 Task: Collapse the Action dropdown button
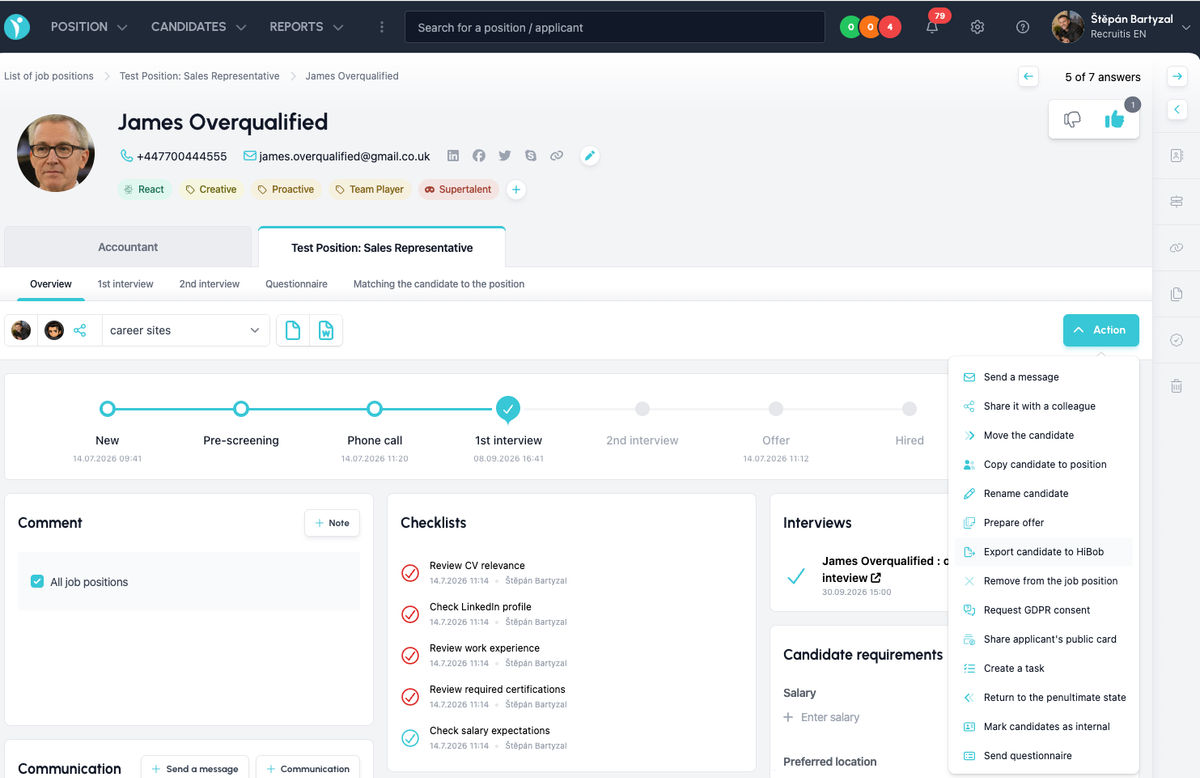1100,330
